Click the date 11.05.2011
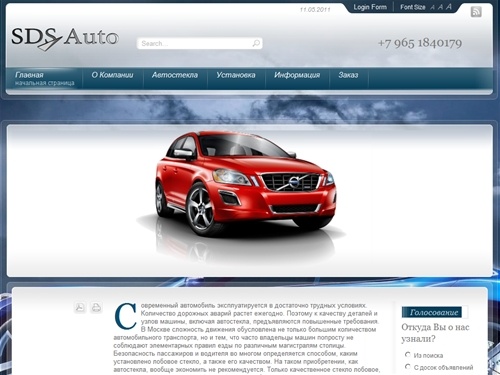The height and width of the screenshot is (375, 500). pyautogui.click(x=315, y=9)
